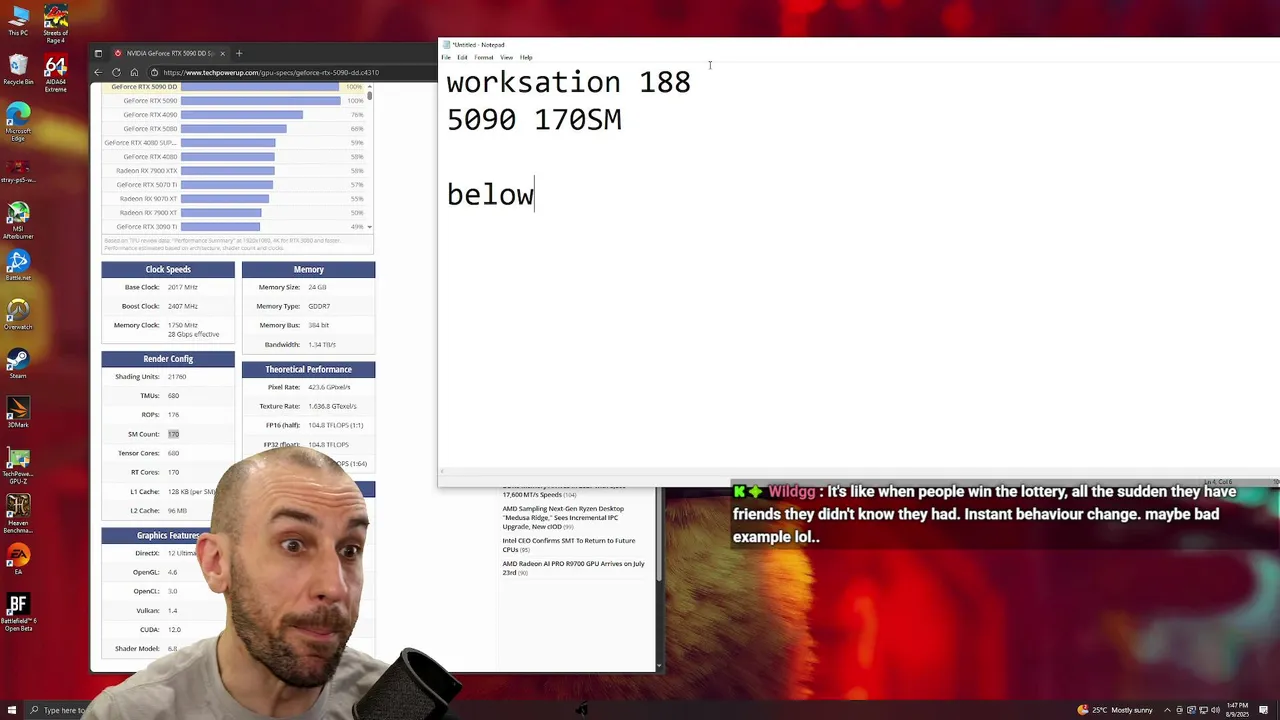Screen dimensions: 1280x720
Task: Launch the Battlefield 6 Open Beta shortcut
Action: (18, 612)
